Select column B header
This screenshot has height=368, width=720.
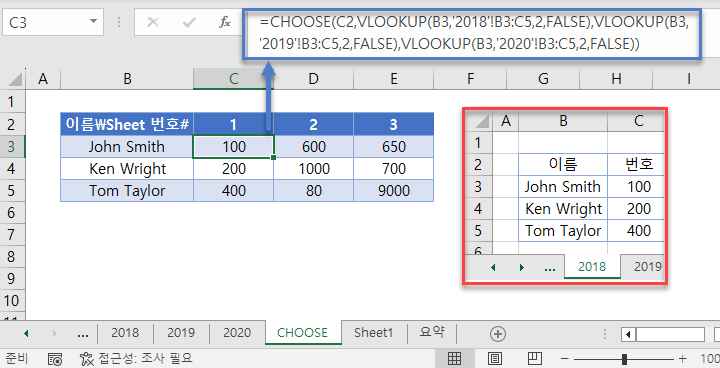tap(127, 79)
